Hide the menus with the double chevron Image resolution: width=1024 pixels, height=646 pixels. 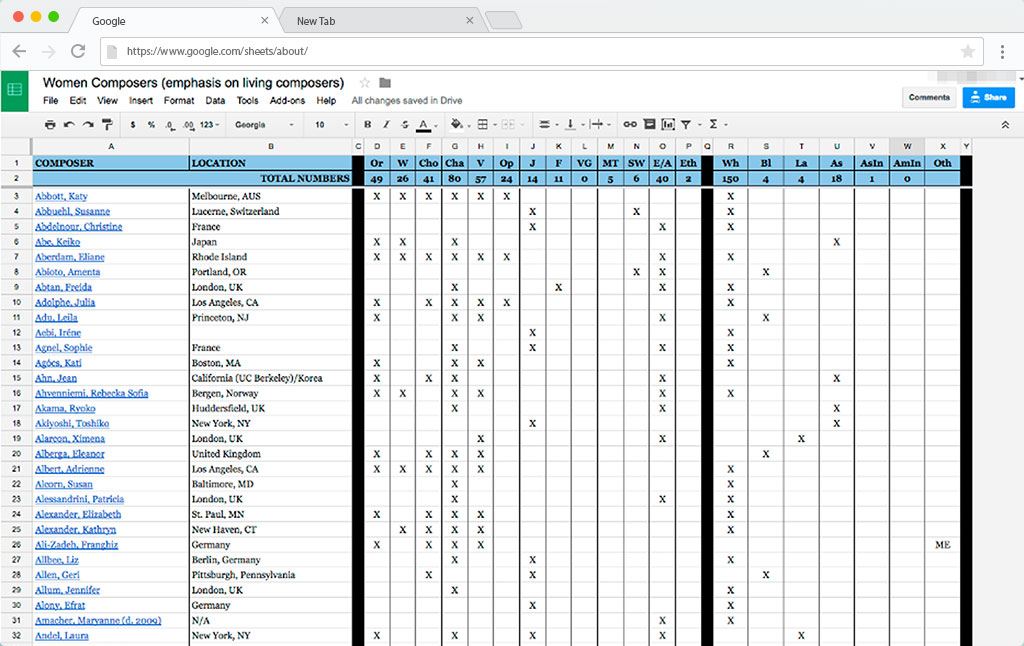tap(1005, 124)
